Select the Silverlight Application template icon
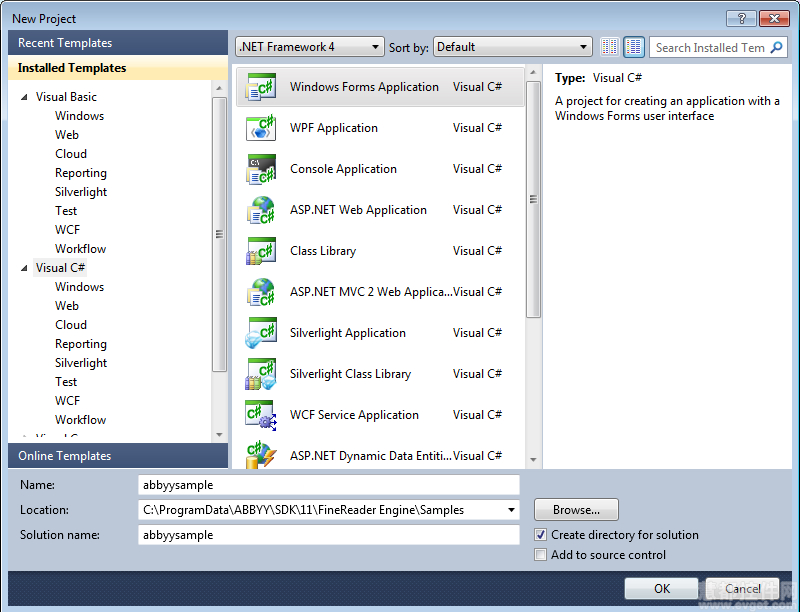The height and width of the screenshot is (612, 800). click(261, 333)
